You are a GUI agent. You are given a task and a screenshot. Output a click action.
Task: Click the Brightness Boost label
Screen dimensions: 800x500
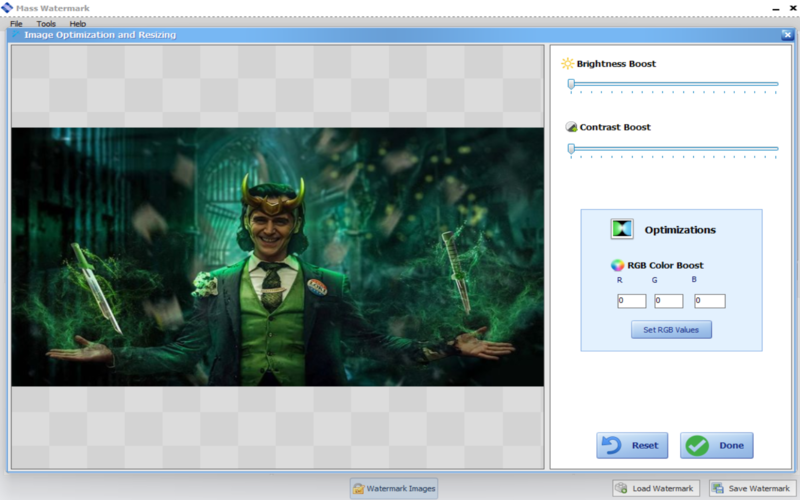click(616, 64)
